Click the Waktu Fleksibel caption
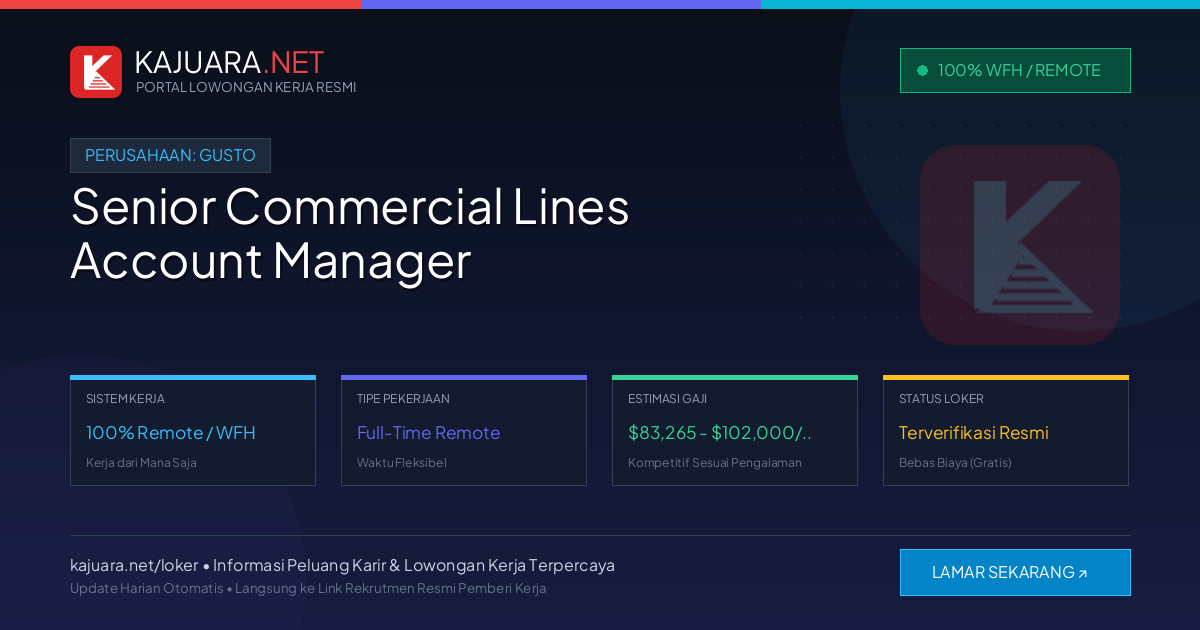Image resolution: width=1200 pixels, height=630 pixels. [x=402, y=463]
